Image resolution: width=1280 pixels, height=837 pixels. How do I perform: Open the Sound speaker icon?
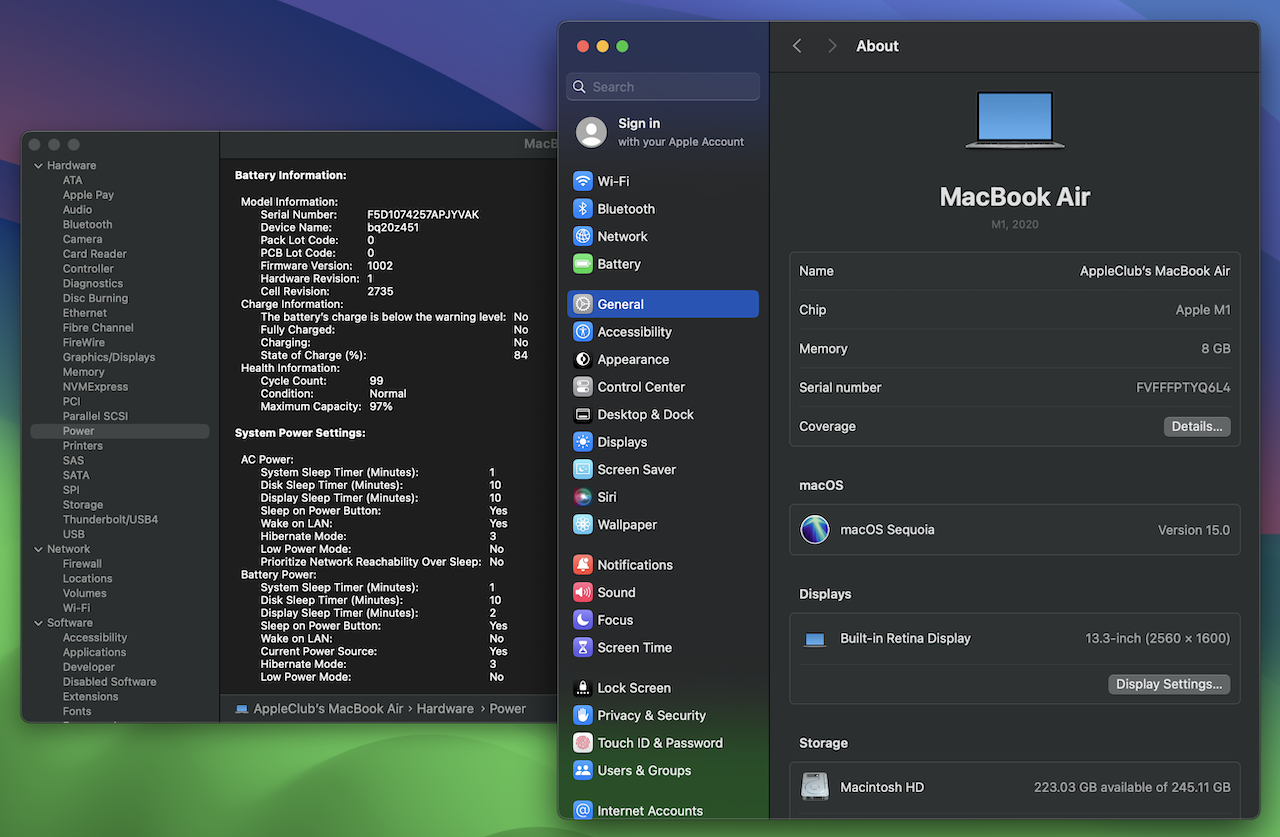pos(583,592)
